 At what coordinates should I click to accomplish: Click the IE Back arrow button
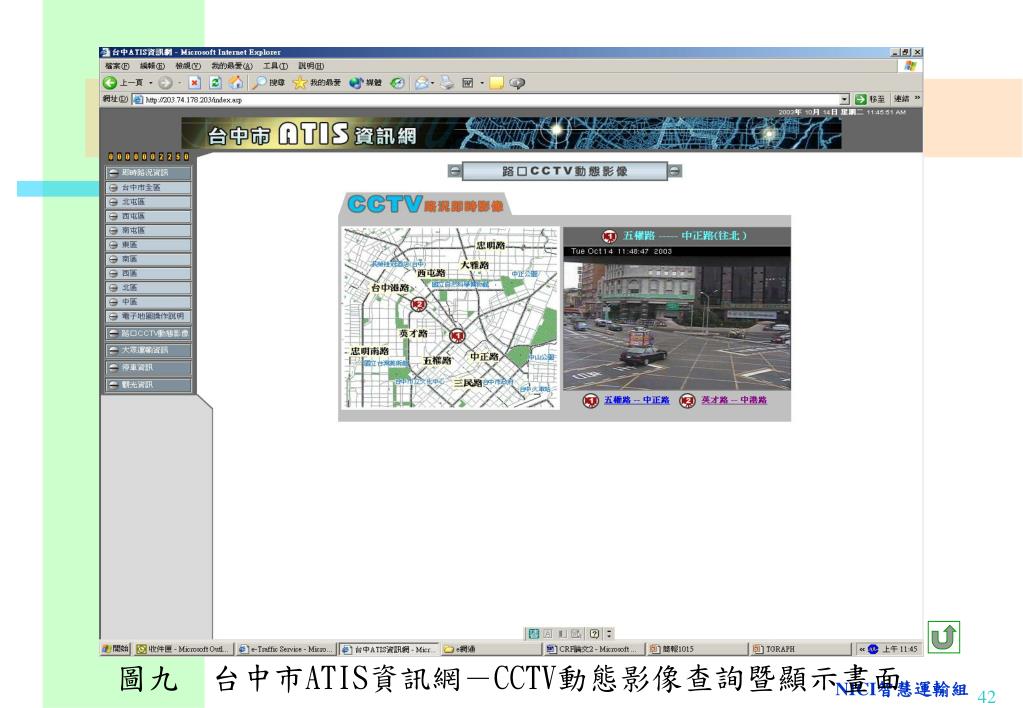(110, 83)
